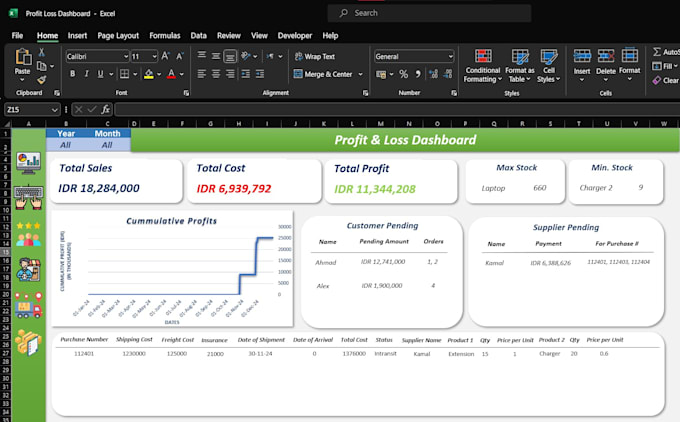The height and width of the screenshot is (422, 680).
Task: Toggle Underline formatting
Action: coord(100,74)
